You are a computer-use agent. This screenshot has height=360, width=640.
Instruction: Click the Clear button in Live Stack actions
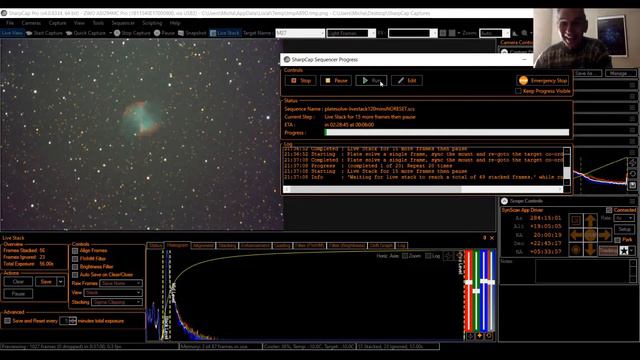pos(18,282)
